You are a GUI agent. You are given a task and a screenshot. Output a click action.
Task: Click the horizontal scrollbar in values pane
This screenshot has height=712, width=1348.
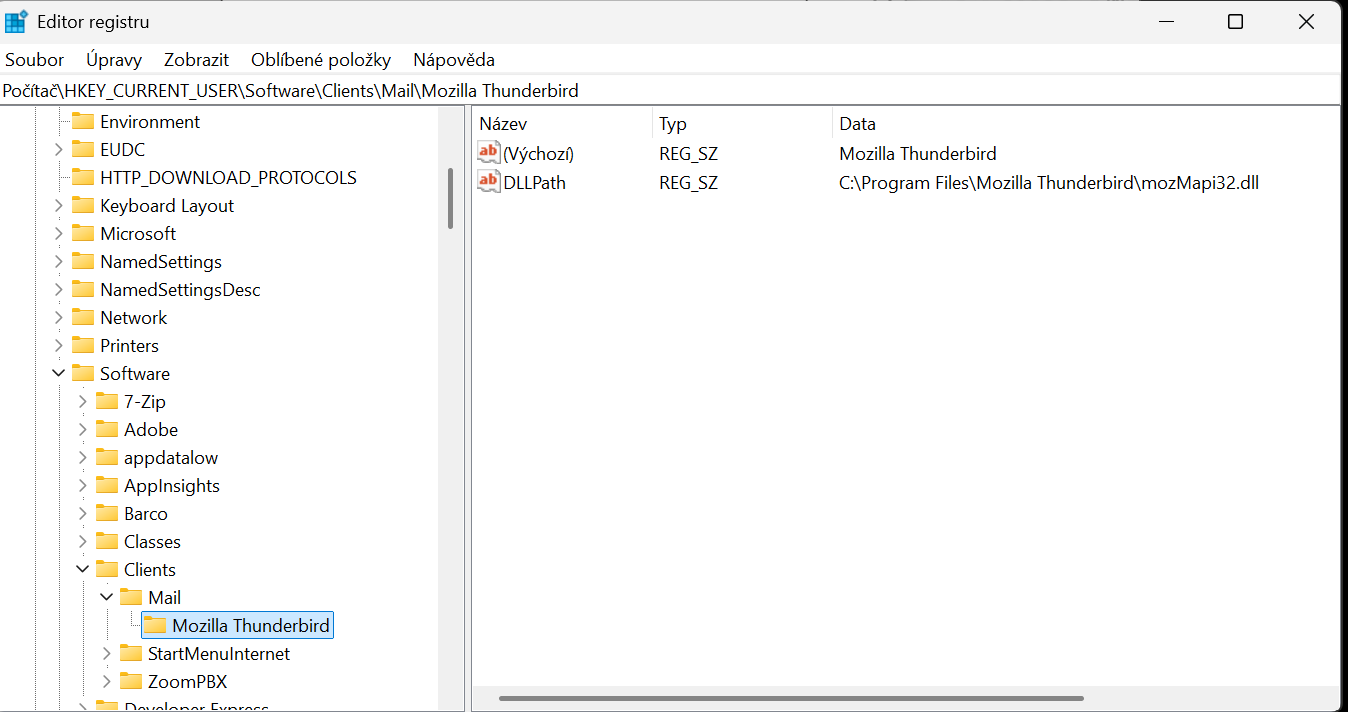[790, 698]
